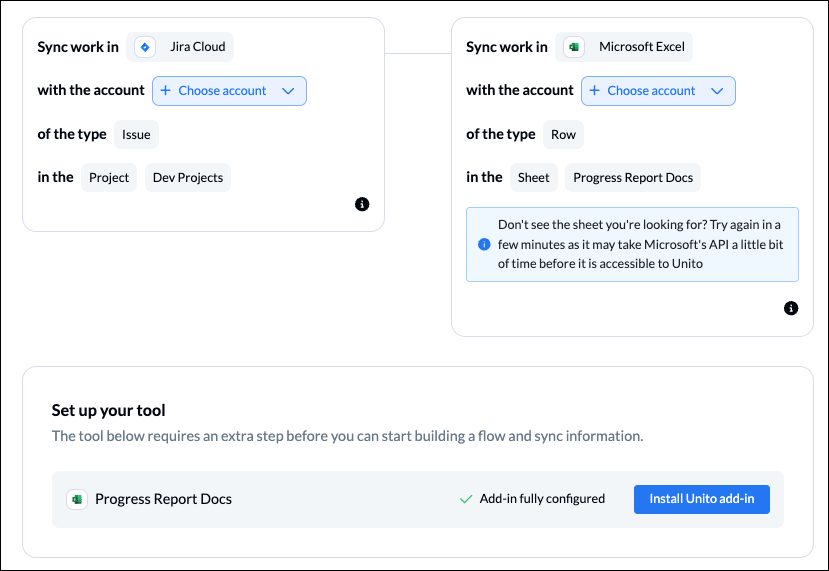Click plus icon in Excel Choose account
Viewport: 829px width, 571px height.
coord(594,90)
